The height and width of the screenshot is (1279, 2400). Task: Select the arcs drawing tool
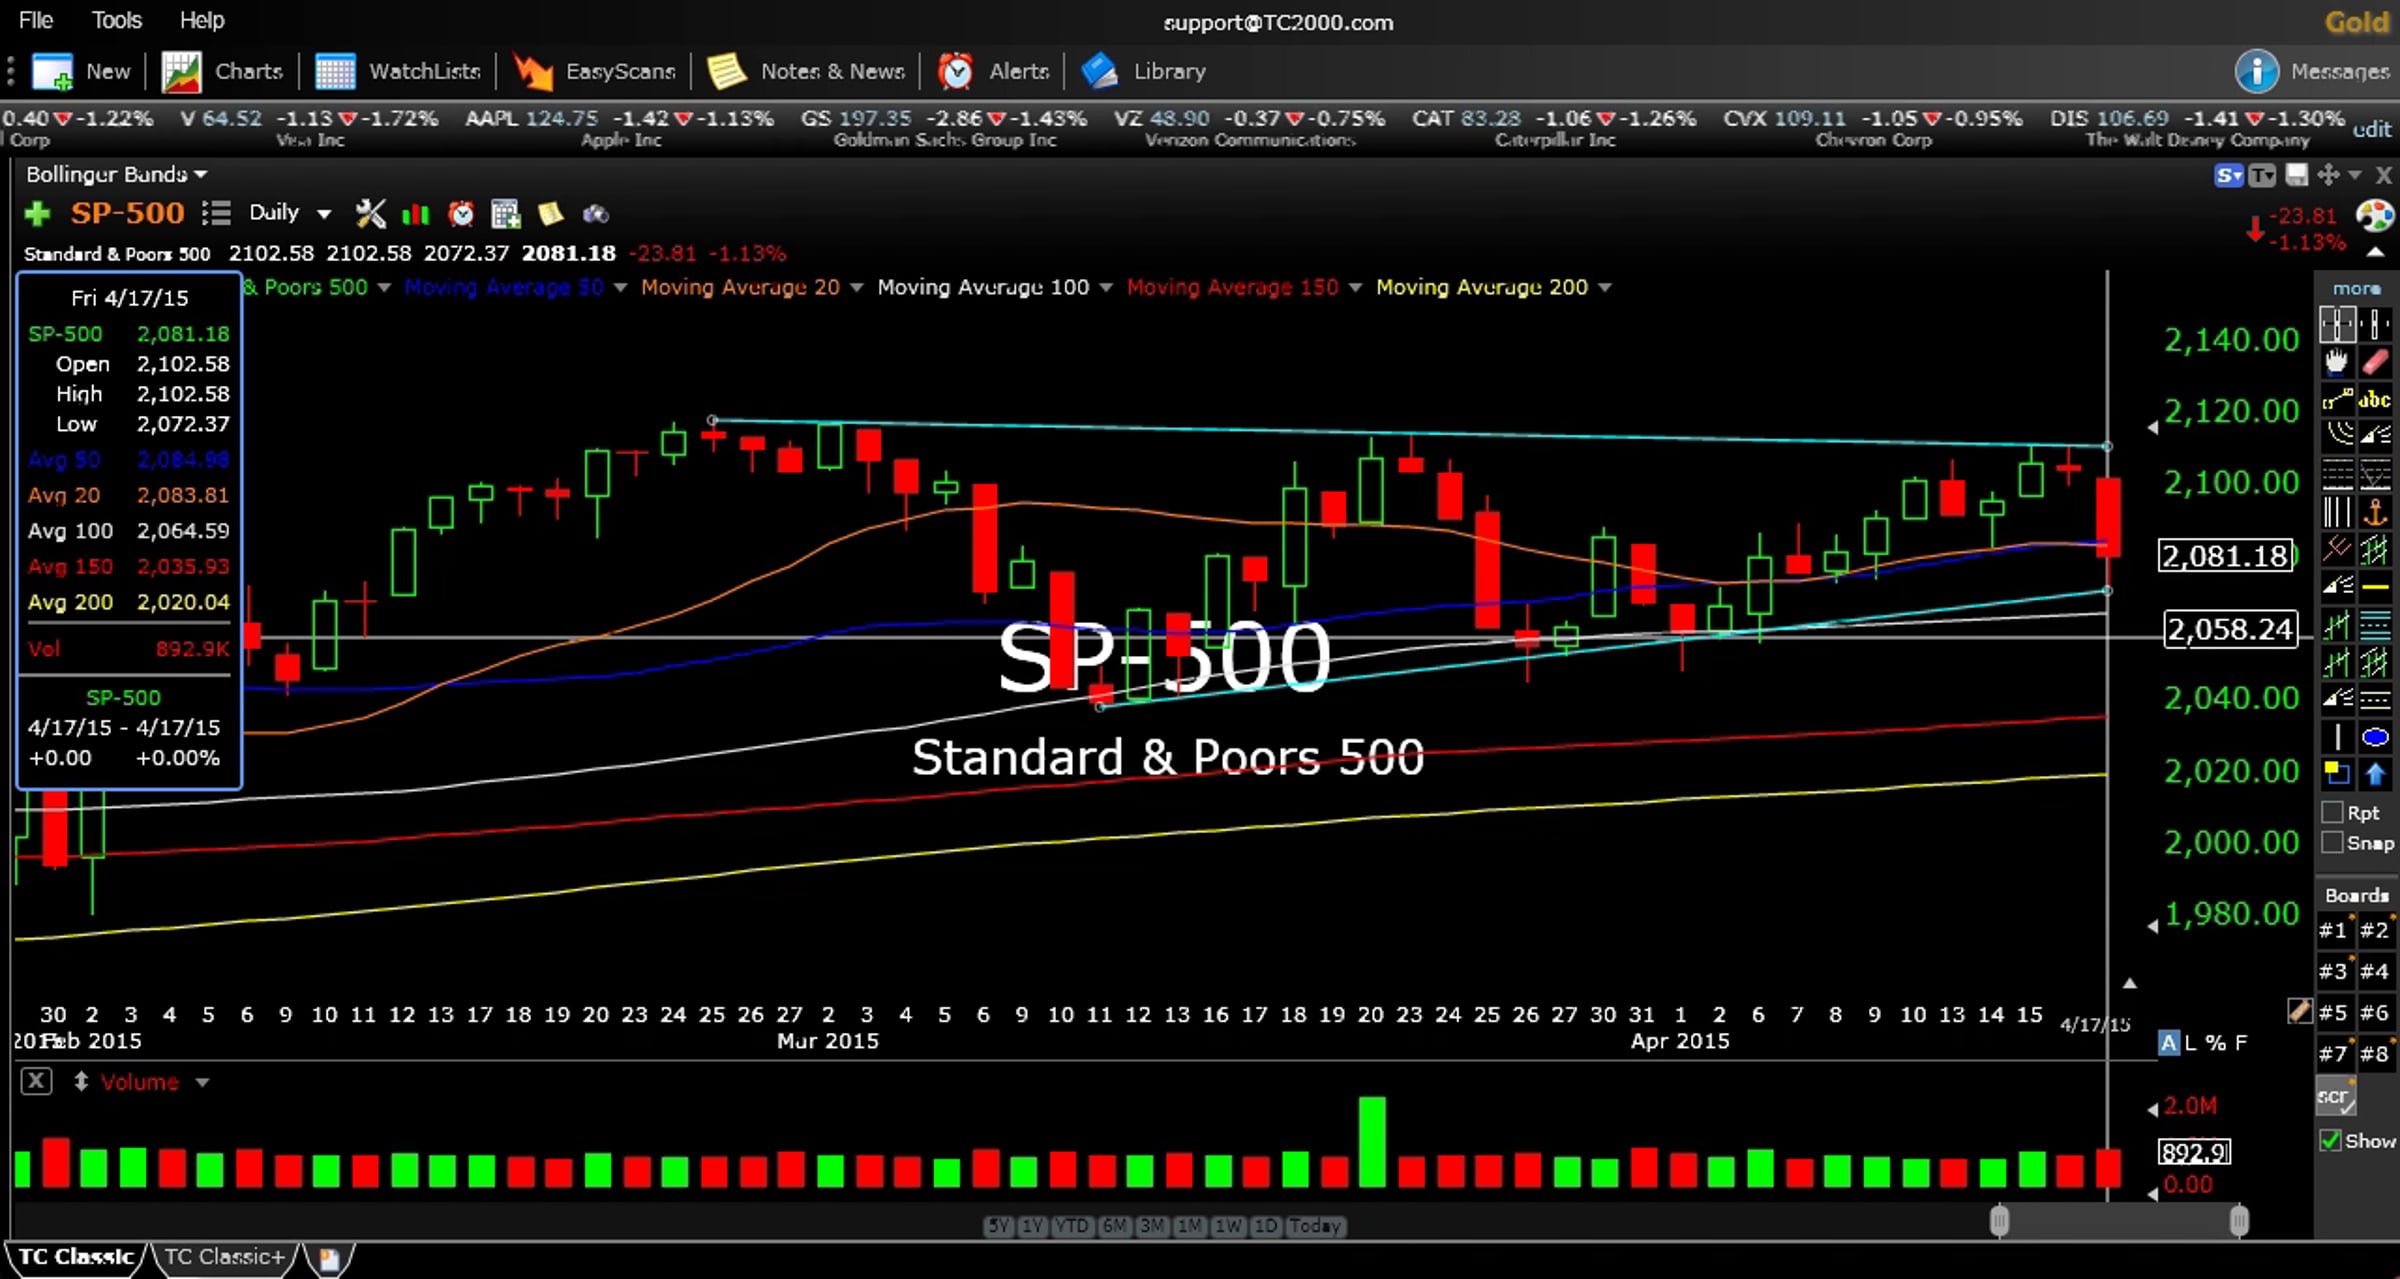[2337, 436]
